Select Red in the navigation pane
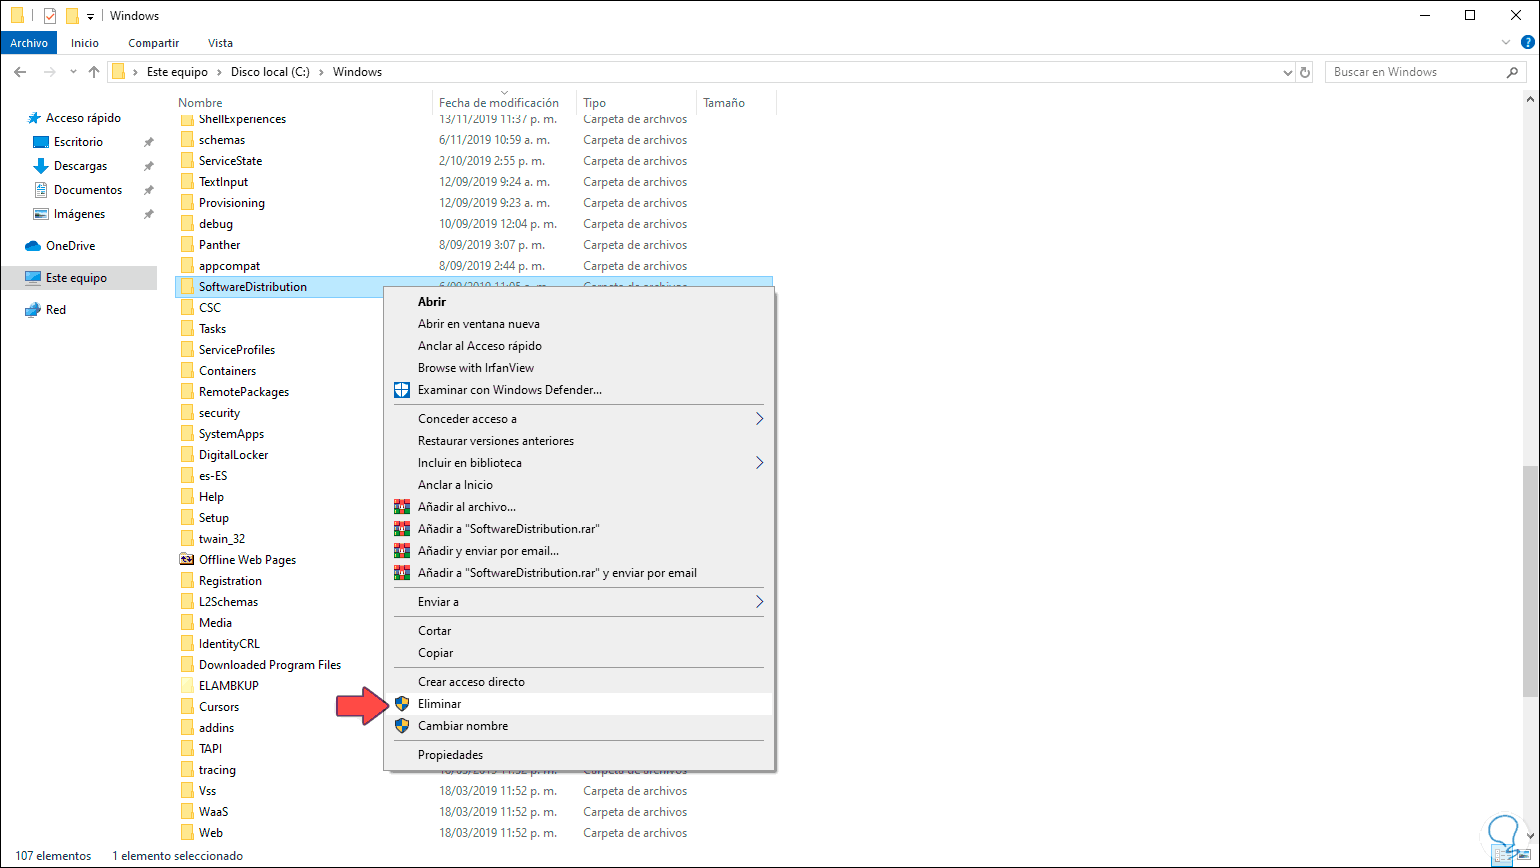Screen dimensions: 1540x868 [56, 310]
